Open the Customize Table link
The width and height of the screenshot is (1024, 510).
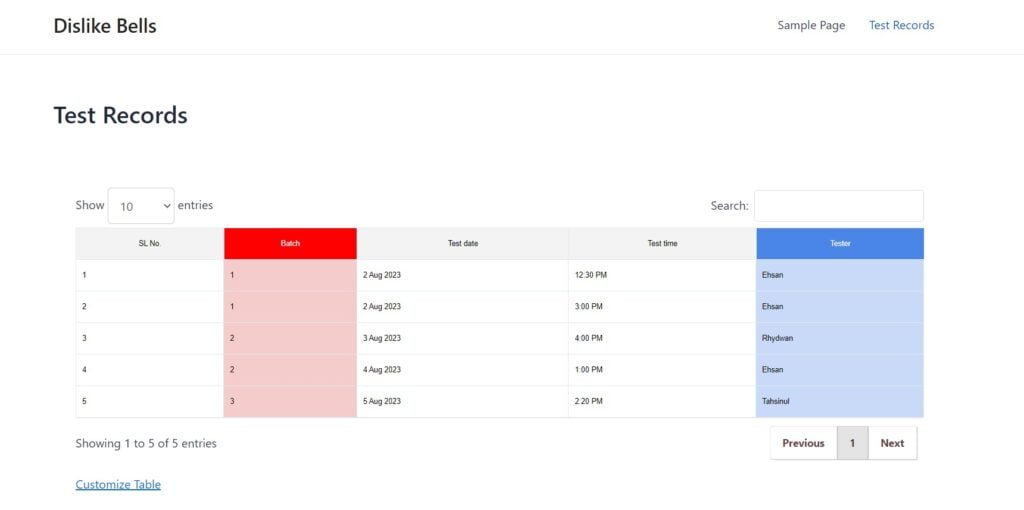[118, 485]
